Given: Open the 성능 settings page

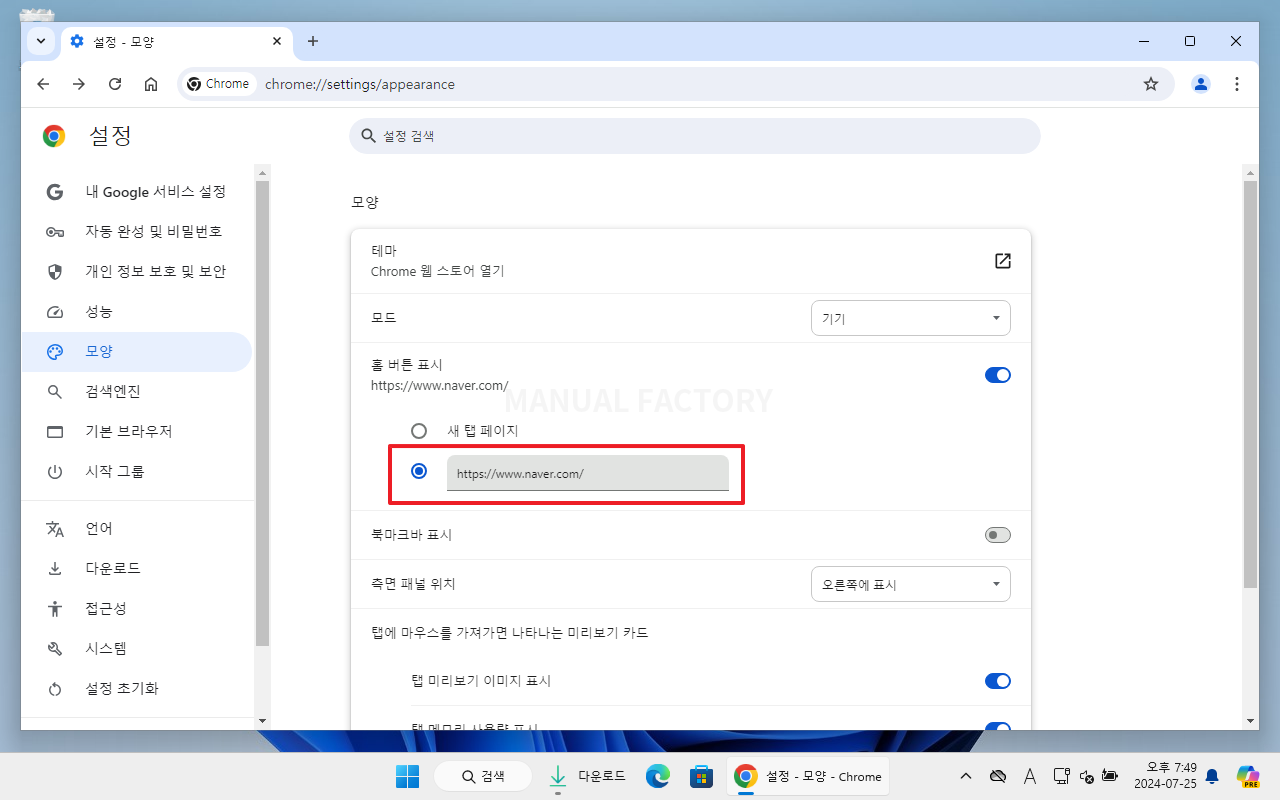Looking at the screenshot, I should tap(137, 312).
